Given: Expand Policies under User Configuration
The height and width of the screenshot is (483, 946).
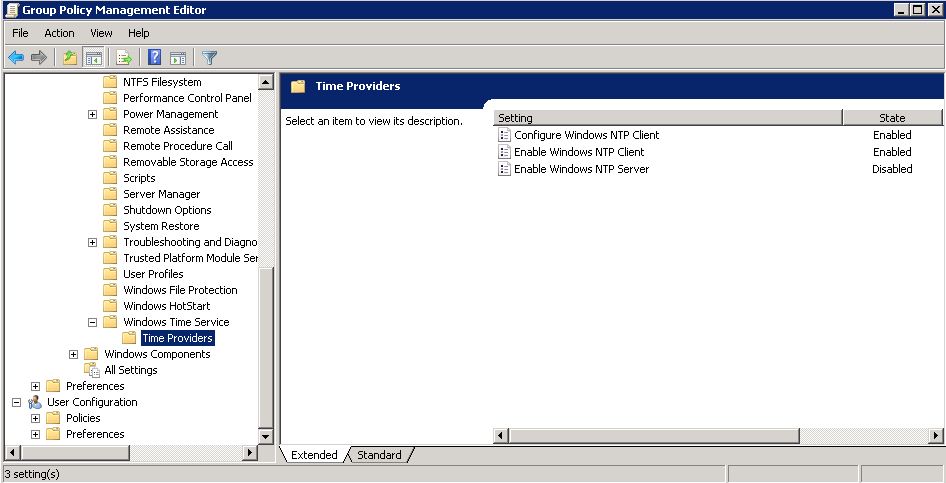Looking at the screenshot, I should pyautogui.click(x=35, y=418).
